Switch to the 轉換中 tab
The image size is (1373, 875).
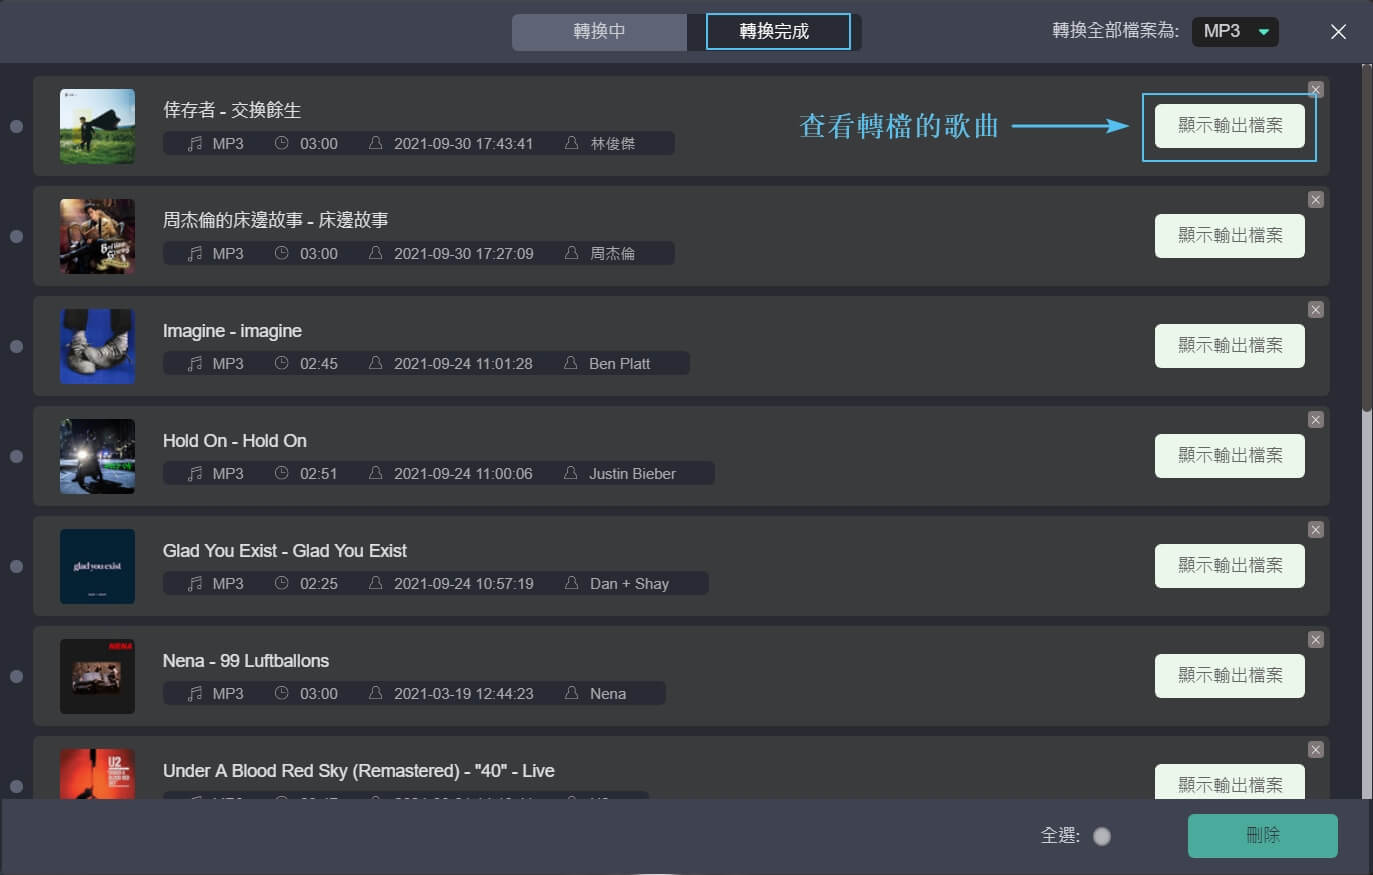(599, 31)
